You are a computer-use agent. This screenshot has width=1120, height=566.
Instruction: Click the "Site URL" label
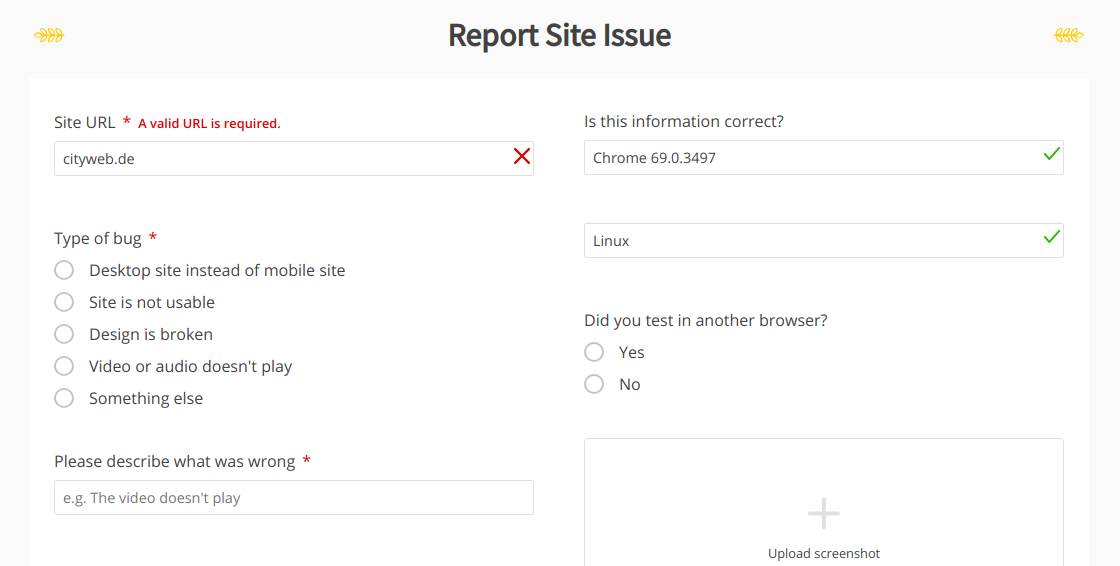(84, 122)
